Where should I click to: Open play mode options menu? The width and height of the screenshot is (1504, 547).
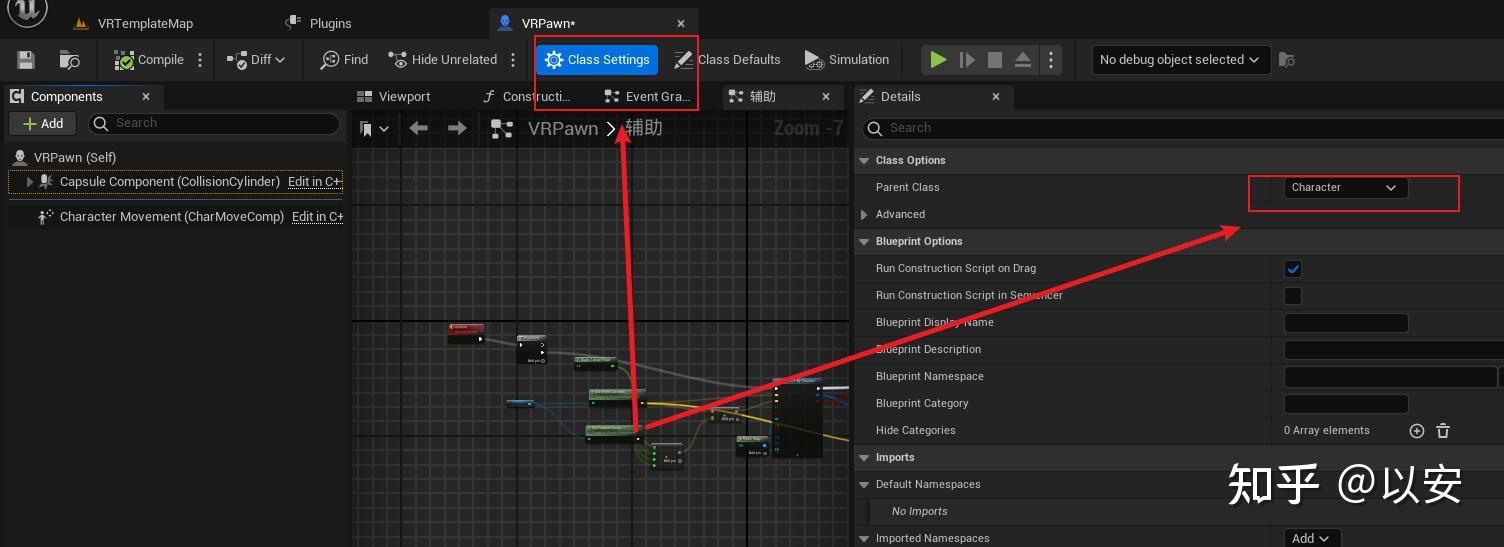(1050, 60)
